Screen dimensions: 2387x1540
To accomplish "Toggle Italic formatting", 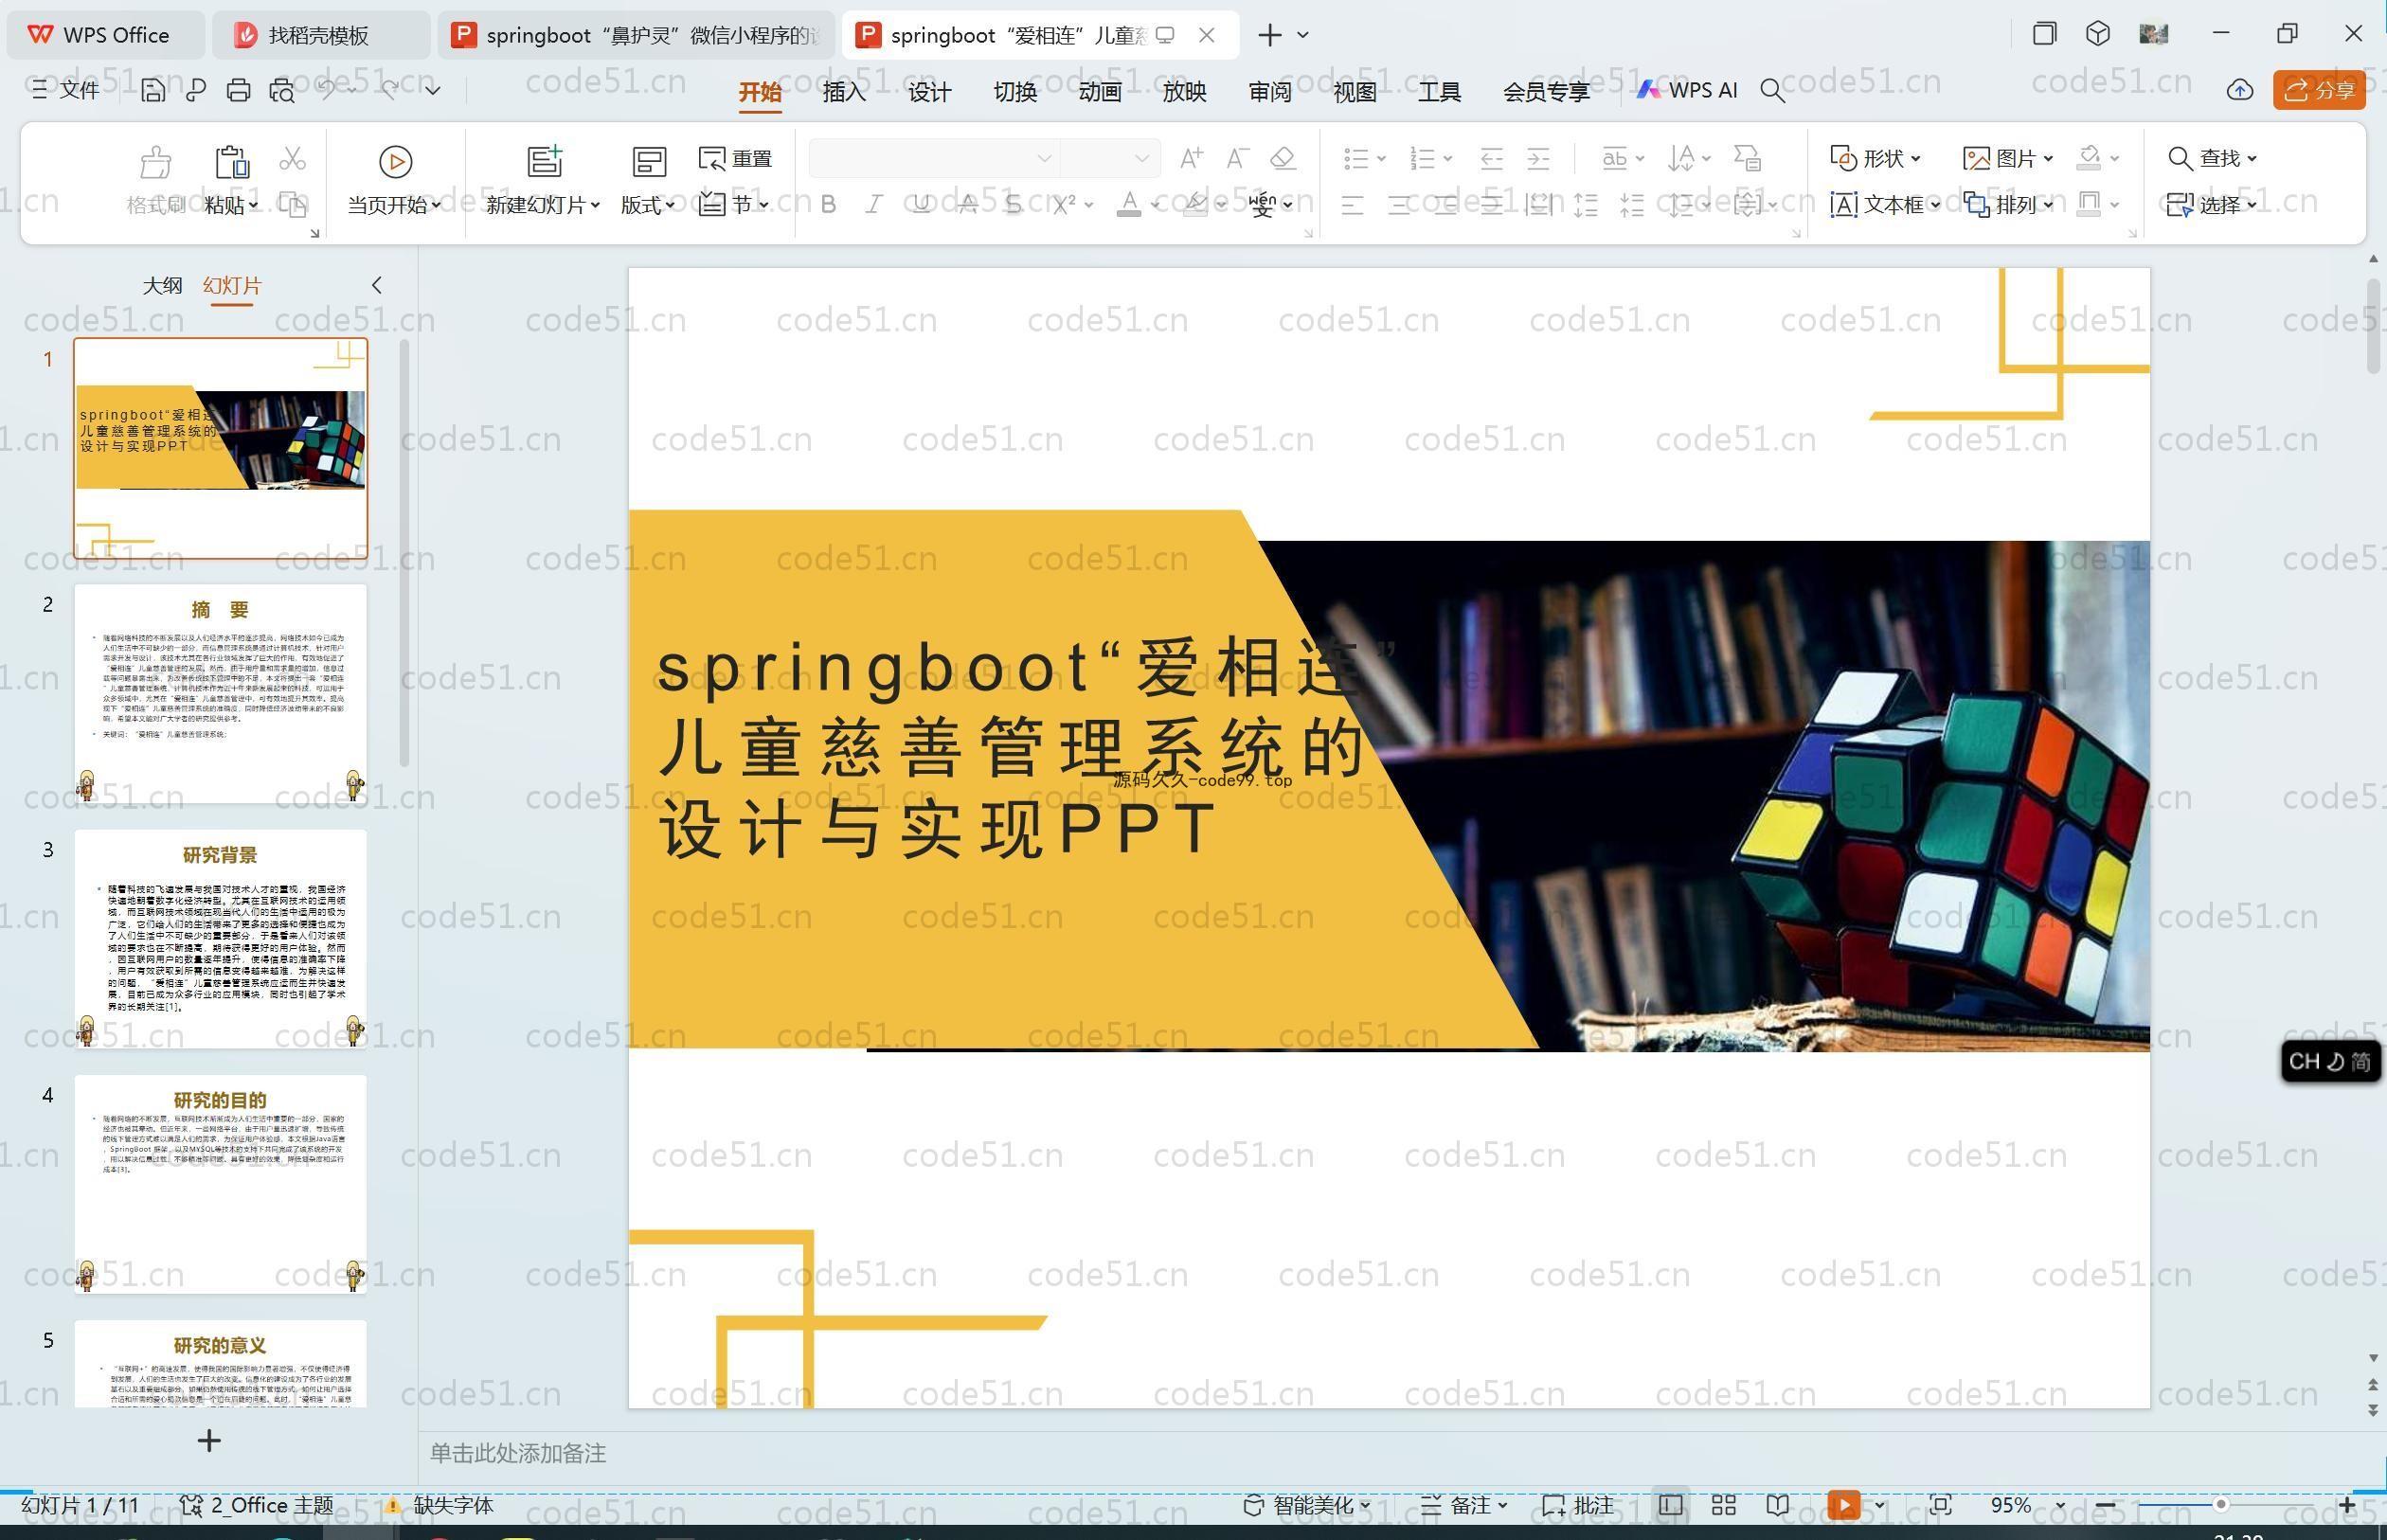I will pos(874,204).
